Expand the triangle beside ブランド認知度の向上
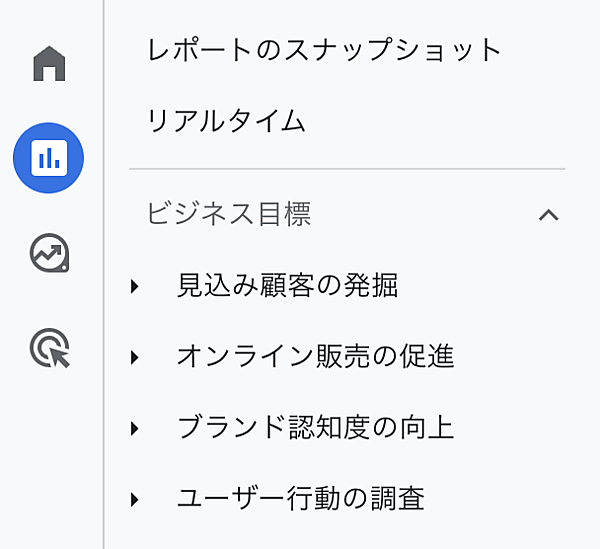 pos(135,428)
